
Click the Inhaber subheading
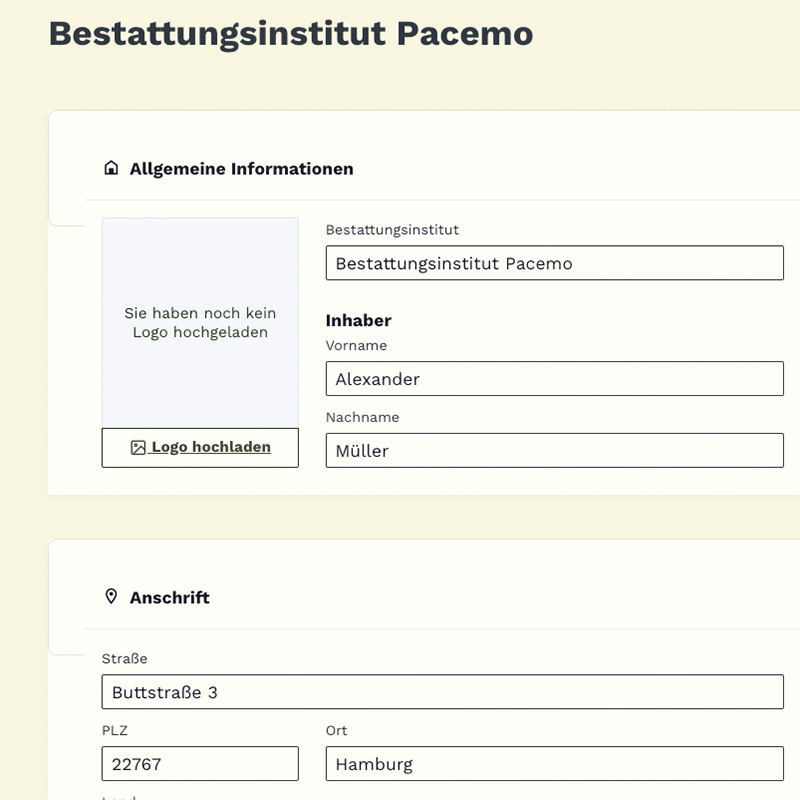pos(358,321)
